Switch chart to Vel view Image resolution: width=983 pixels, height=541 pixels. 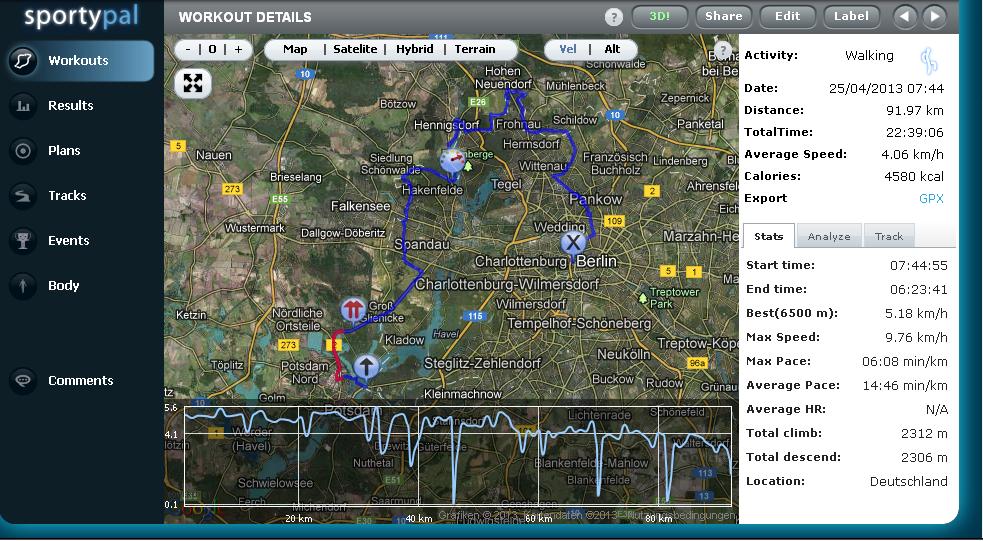568,49
